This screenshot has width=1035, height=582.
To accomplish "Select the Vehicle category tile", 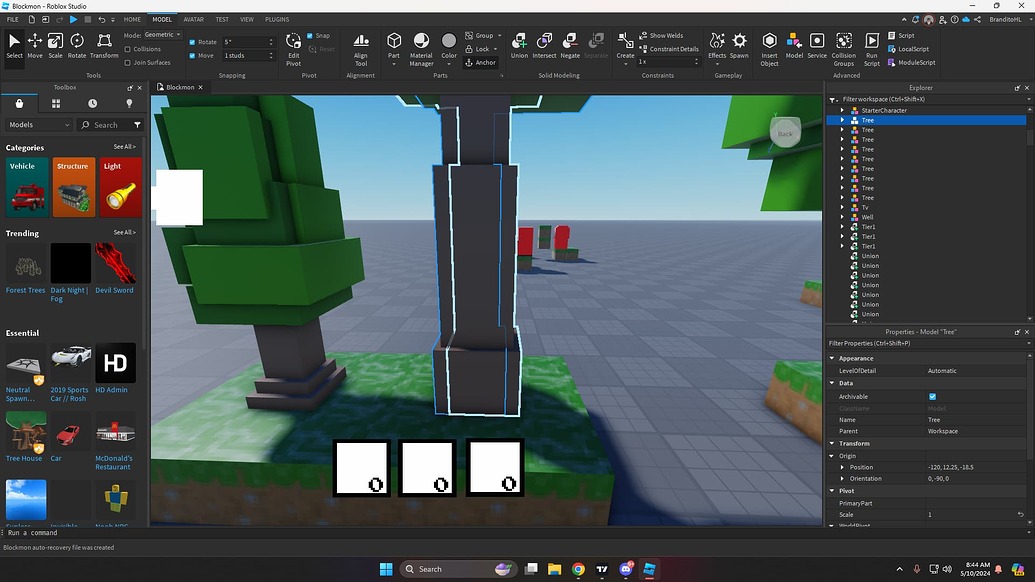I will point(27,187).
